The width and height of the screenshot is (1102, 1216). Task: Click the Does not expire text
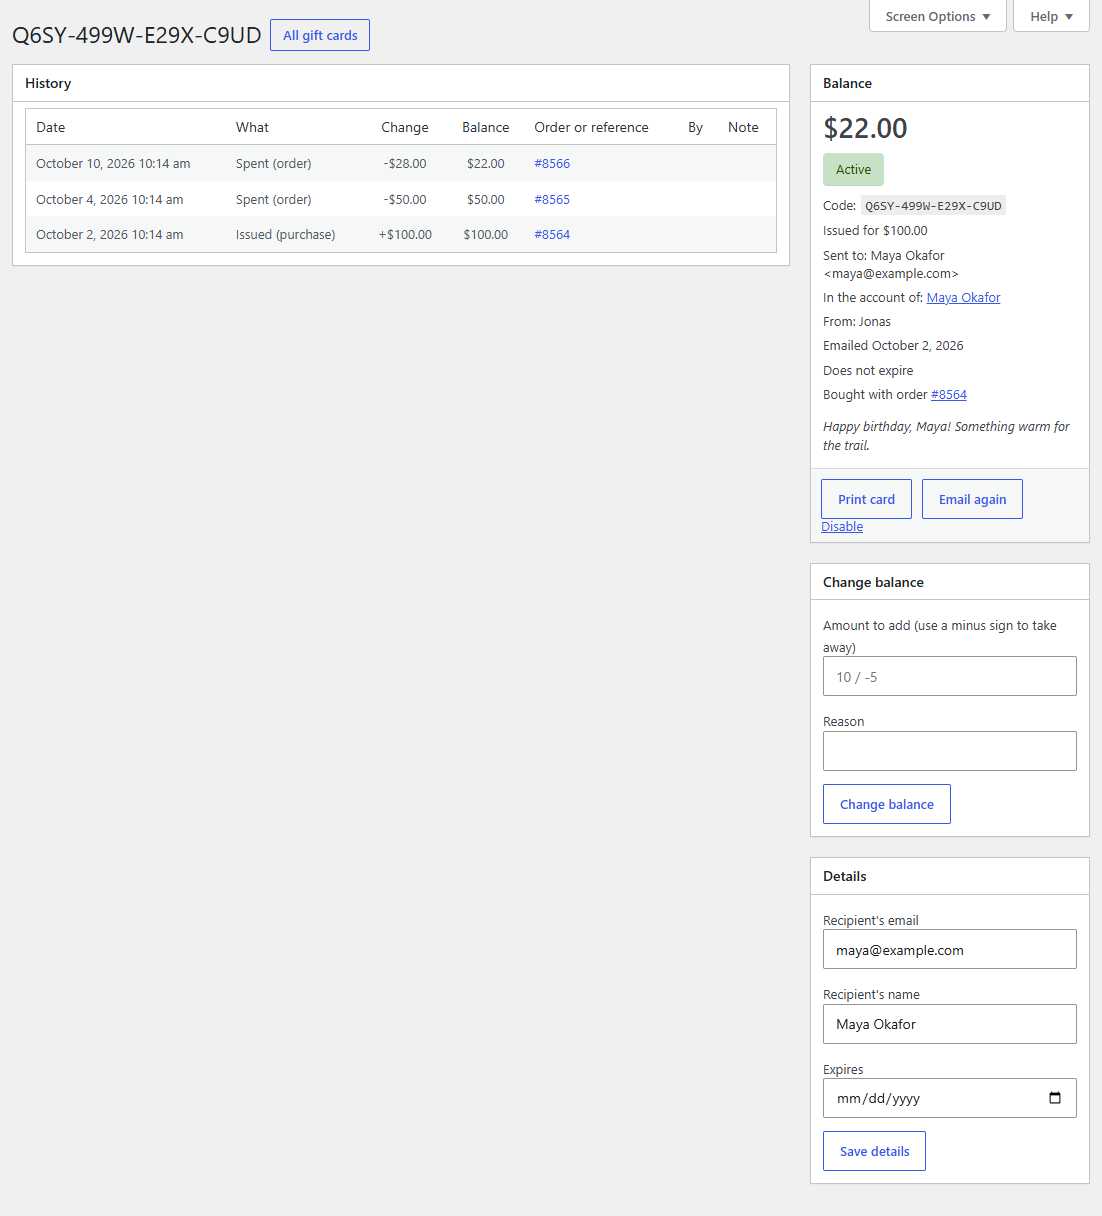(x=868, y=371)
